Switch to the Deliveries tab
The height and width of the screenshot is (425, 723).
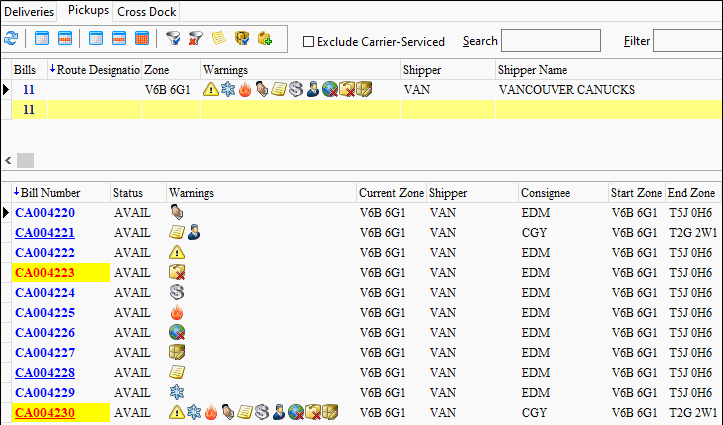pos(31,11)
